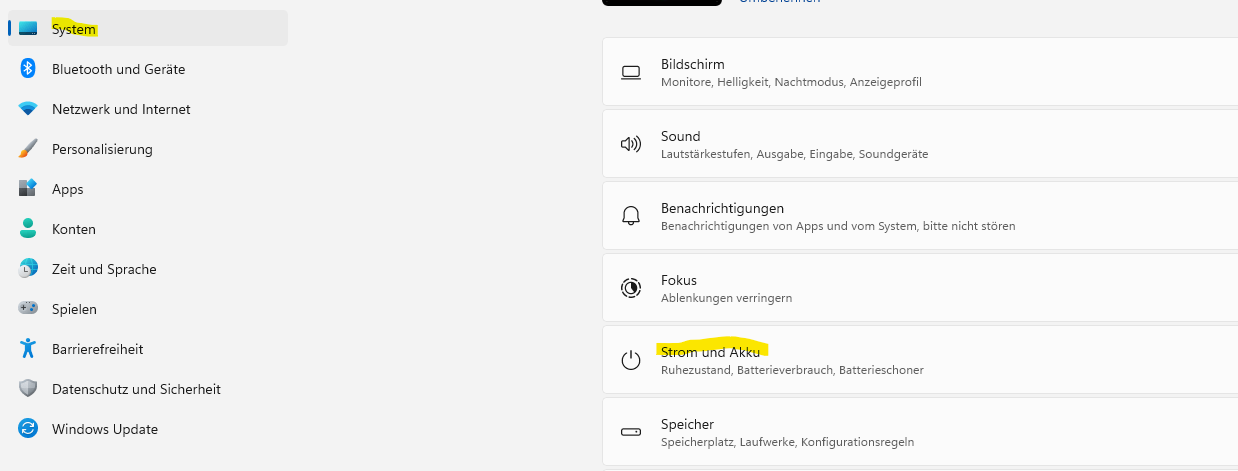Click the Speicher drive icon
This screenshot has height=471, width=1238.
(630, 432)
